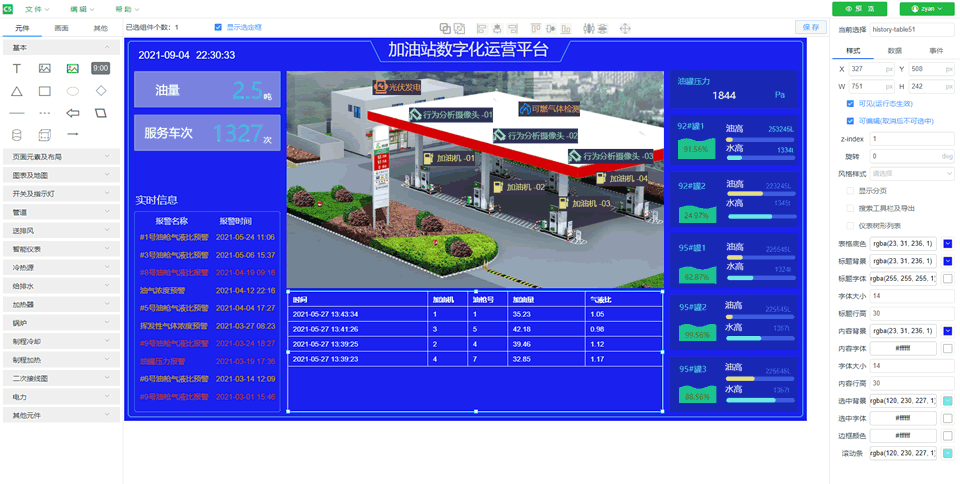Pick the colored picture element icon
The height and width of the screenshot is (484, 960).
click(x=73, y=69)
